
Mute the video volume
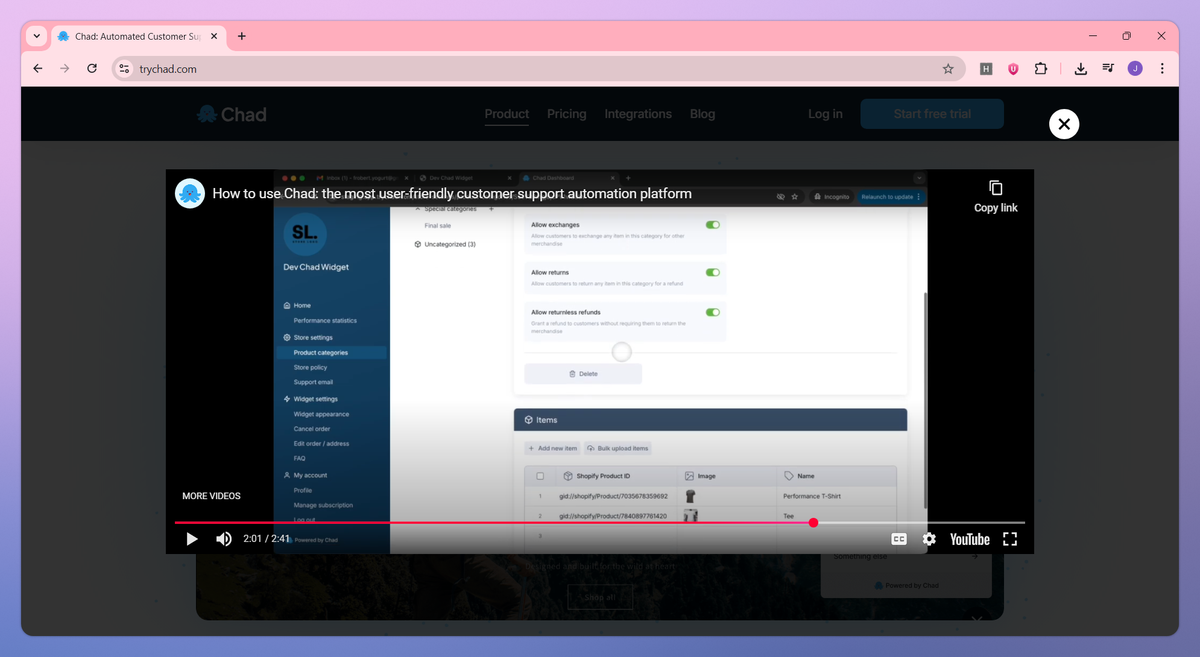pyautogui.click(x=224, y=539)
